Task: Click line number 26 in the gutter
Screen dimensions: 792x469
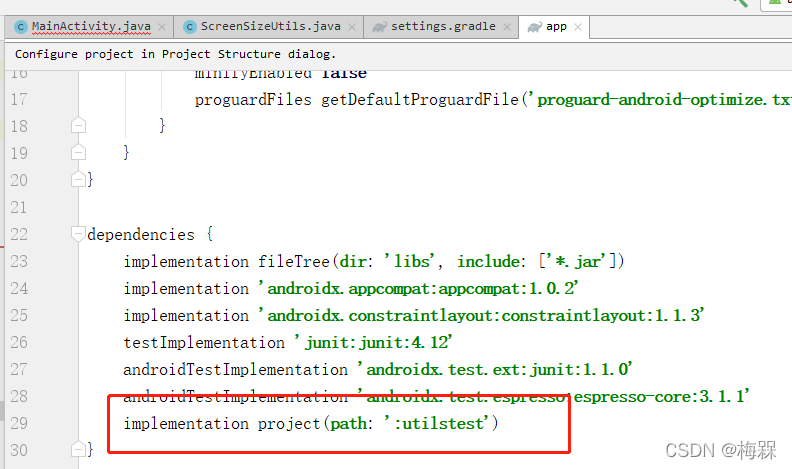Action: [x=19, y=342]
